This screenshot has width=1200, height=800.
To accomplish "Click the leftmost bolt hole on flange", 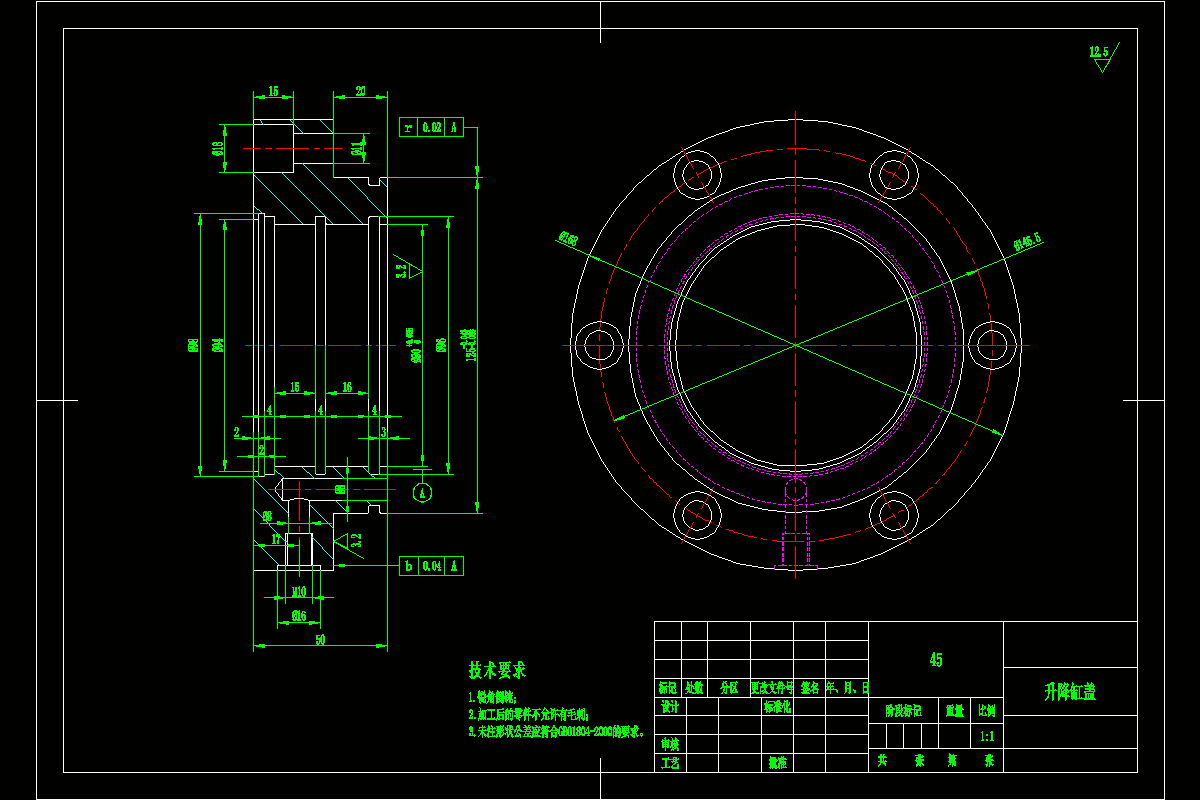I will (x=599, y=345).
